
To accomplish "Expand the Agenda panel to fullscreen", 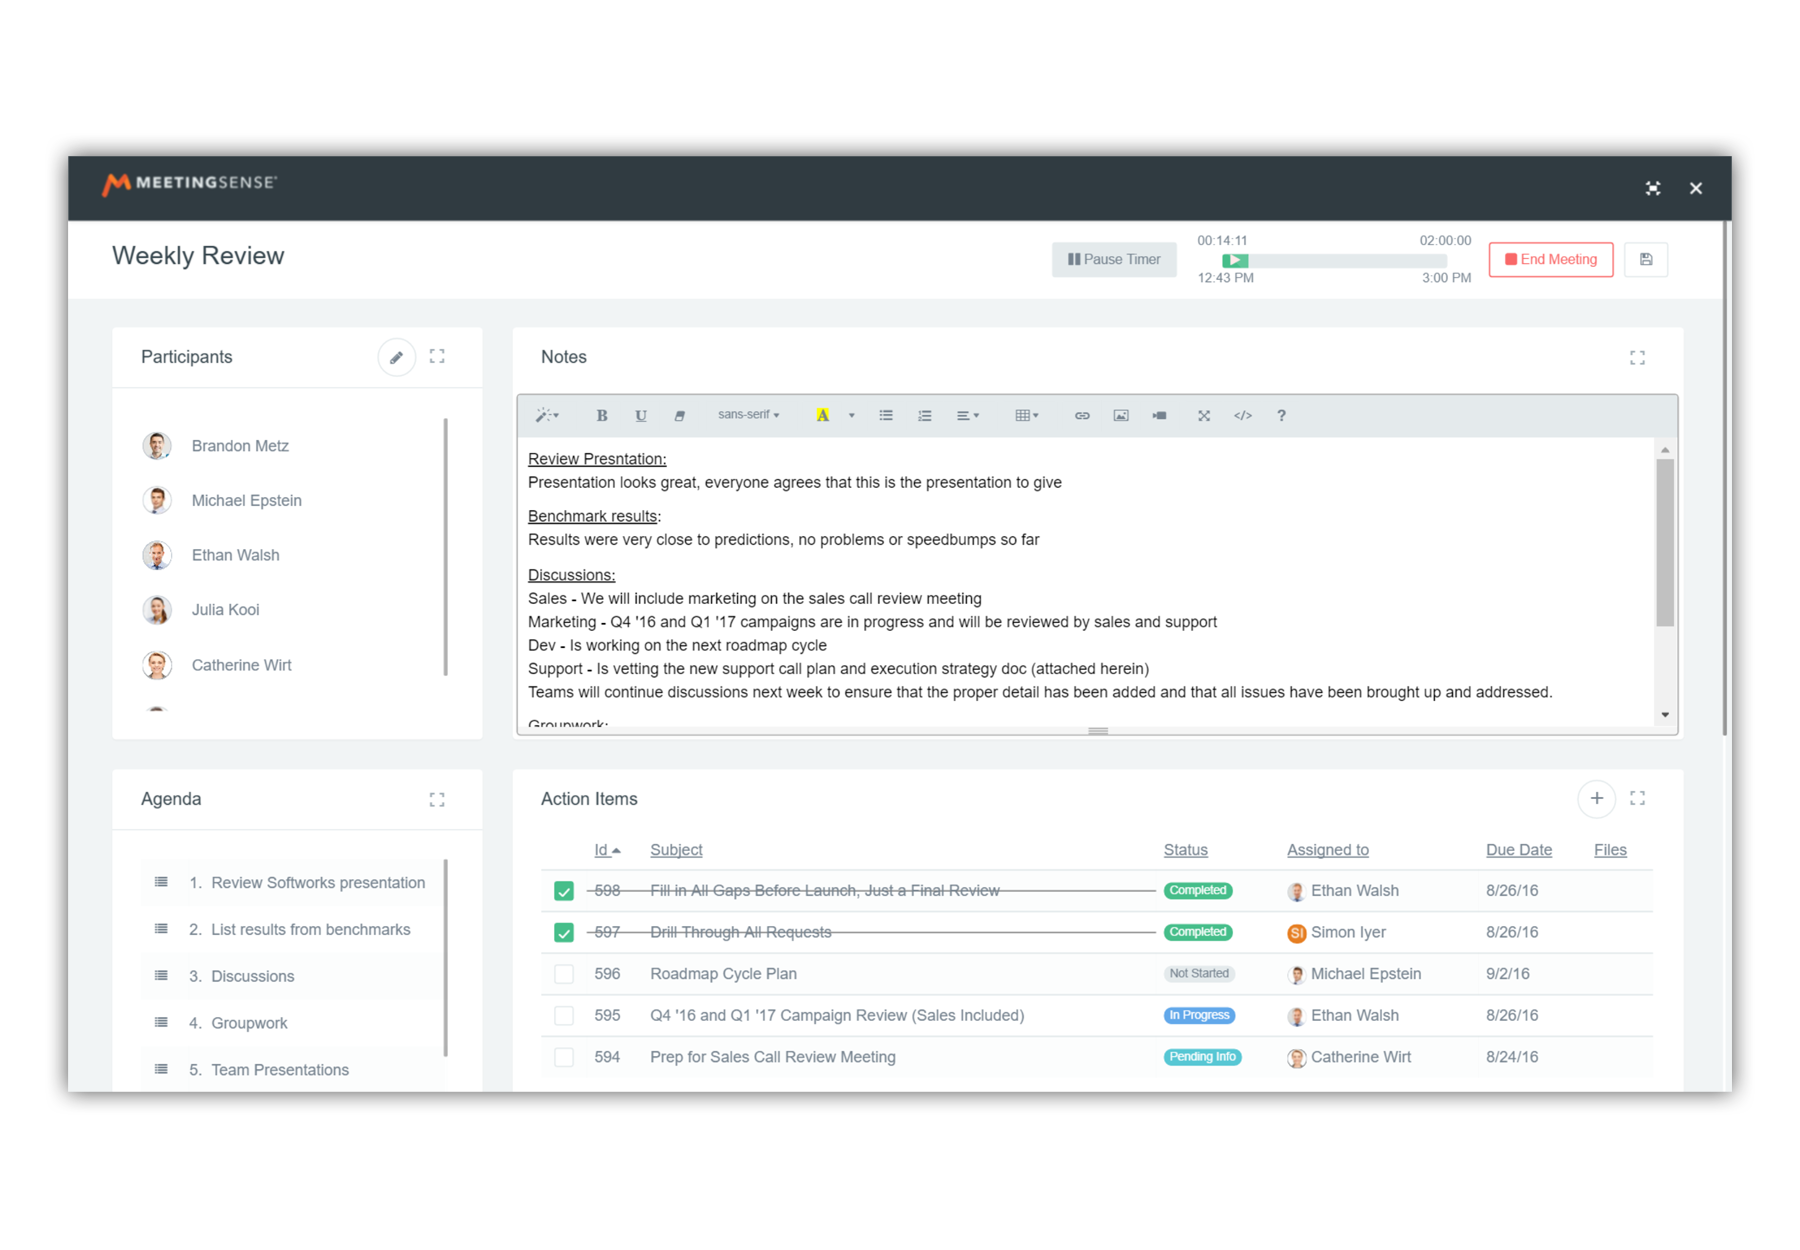I will [x=437, y=799].
